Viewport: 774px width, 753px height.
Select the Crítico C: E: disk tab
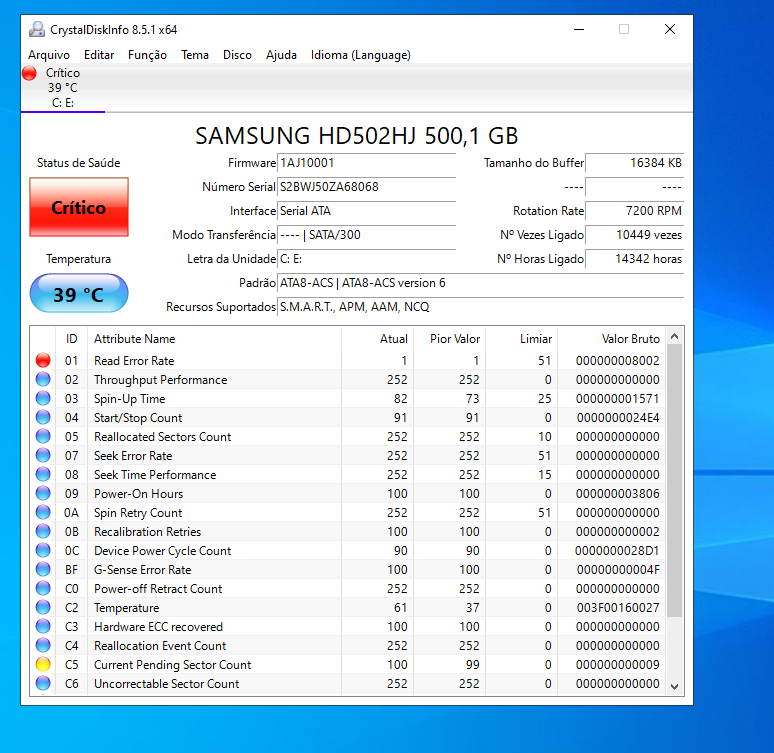coord(63,88)
